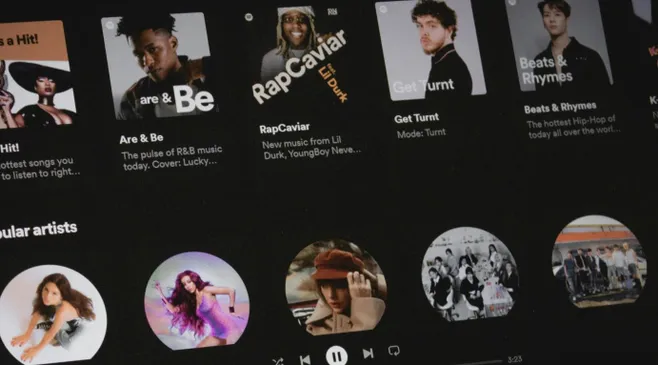Open the popular artist with long brown hair in a white dress
This screenshot has height=365, width=658.
coord(52,314)
